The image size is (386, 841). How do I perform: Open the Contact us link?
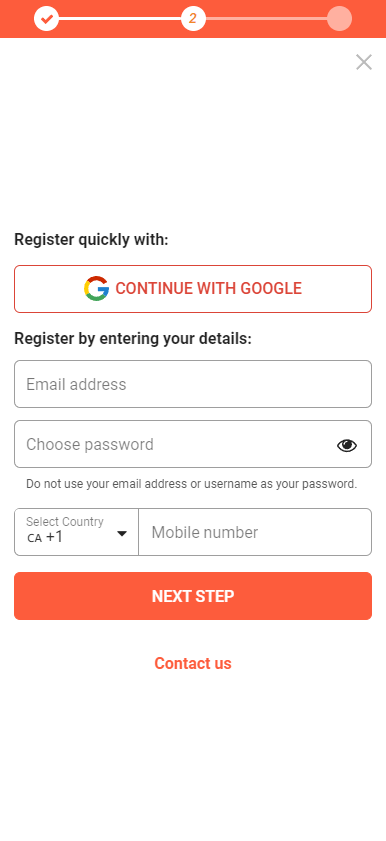click(193, 663)
